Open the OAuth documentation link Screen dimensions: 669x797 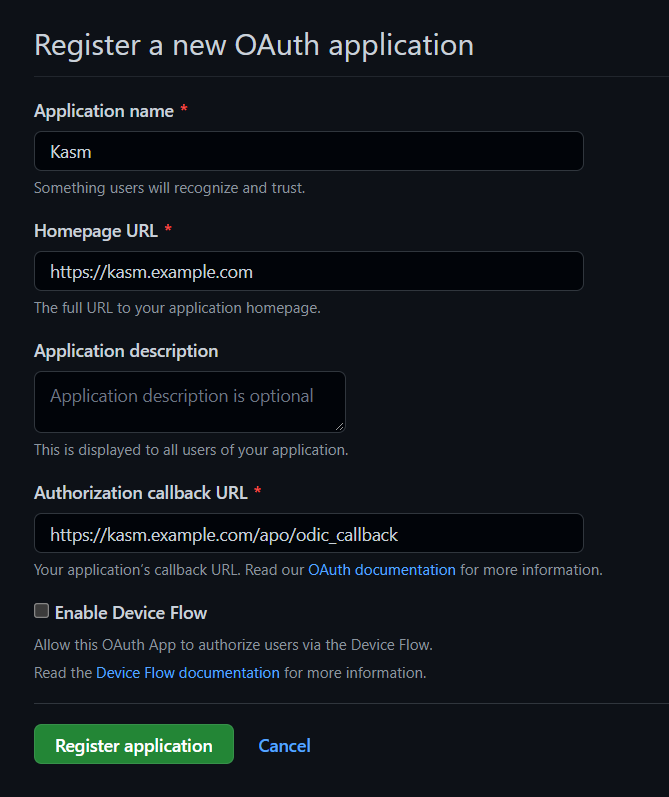pos(381,570)
